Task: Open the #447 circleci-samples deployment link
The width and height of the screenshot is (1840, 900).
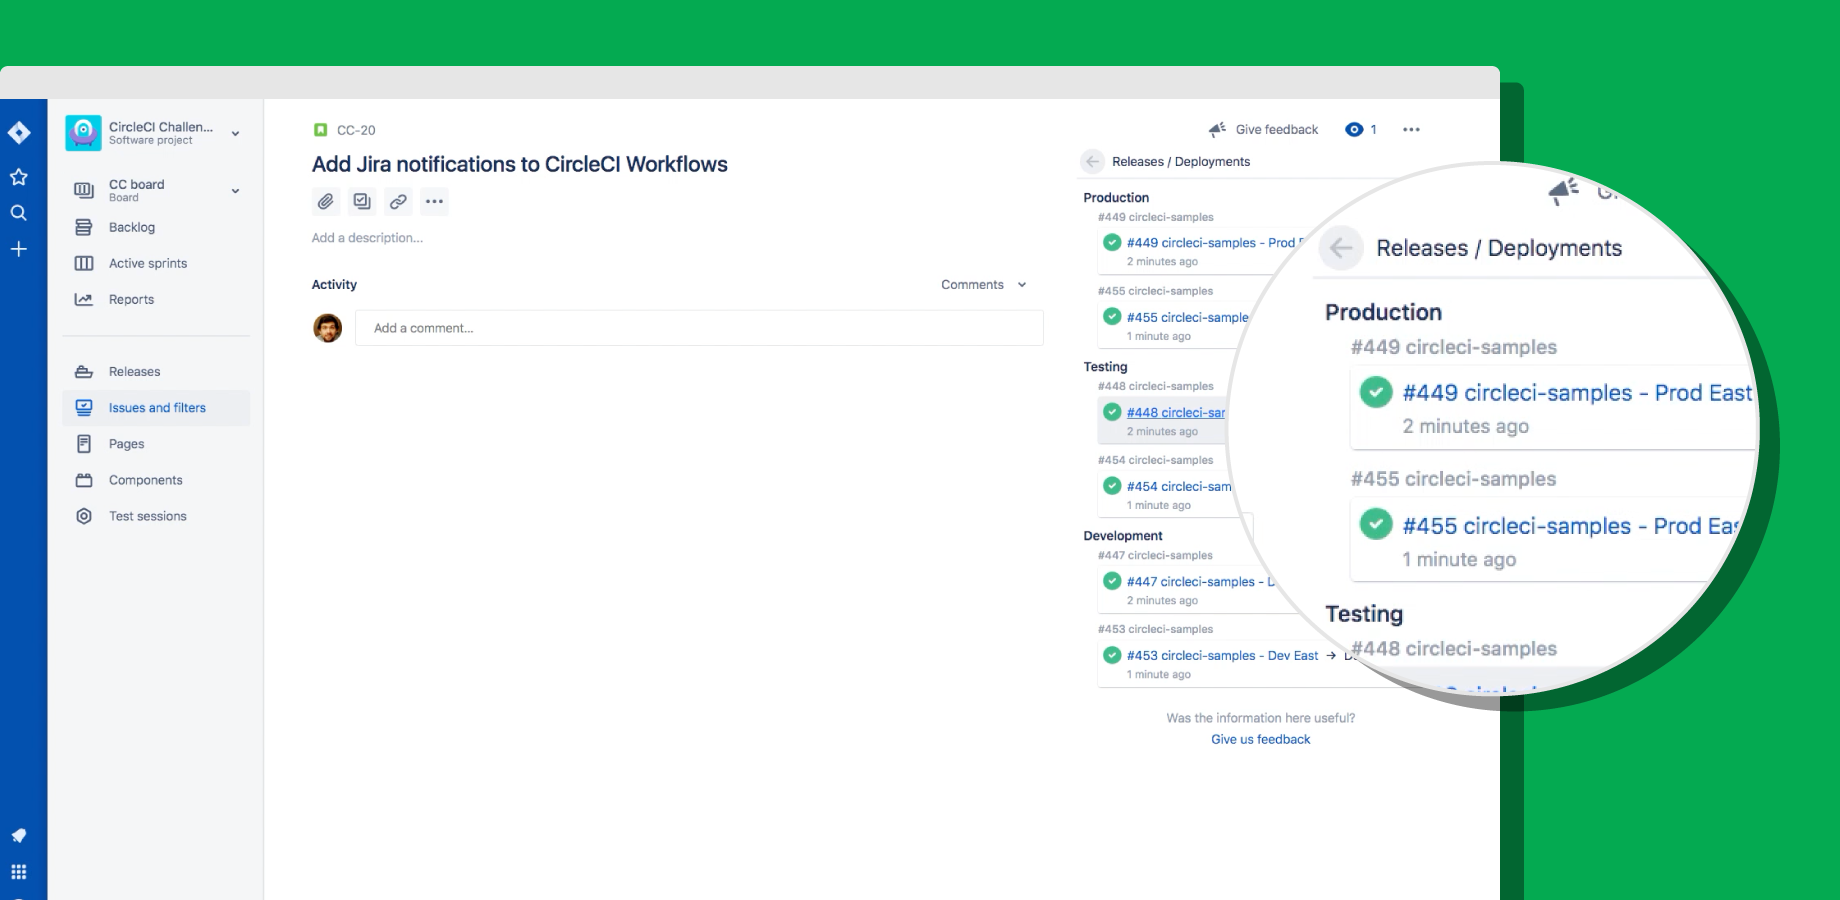Action: tap(1201, 581)
